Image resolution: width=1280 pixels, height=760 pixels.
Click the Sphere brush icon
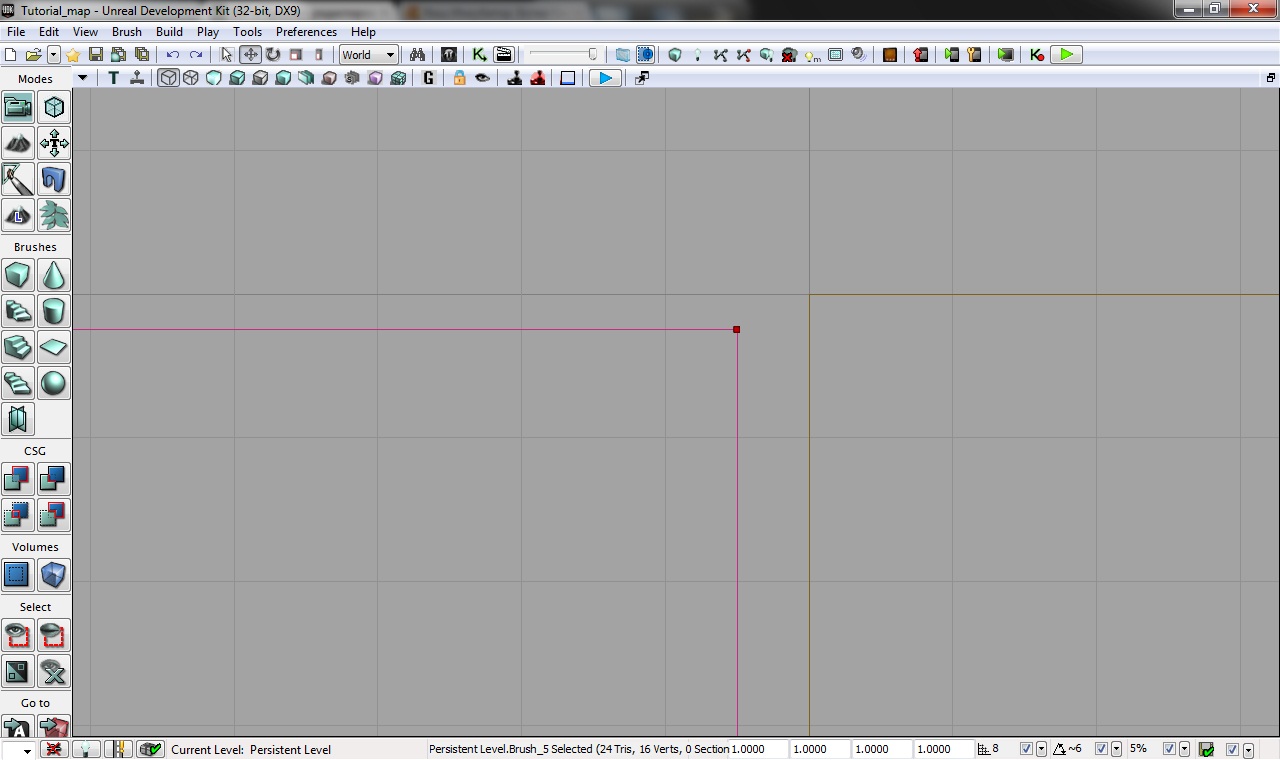click(x=54, y=383)
